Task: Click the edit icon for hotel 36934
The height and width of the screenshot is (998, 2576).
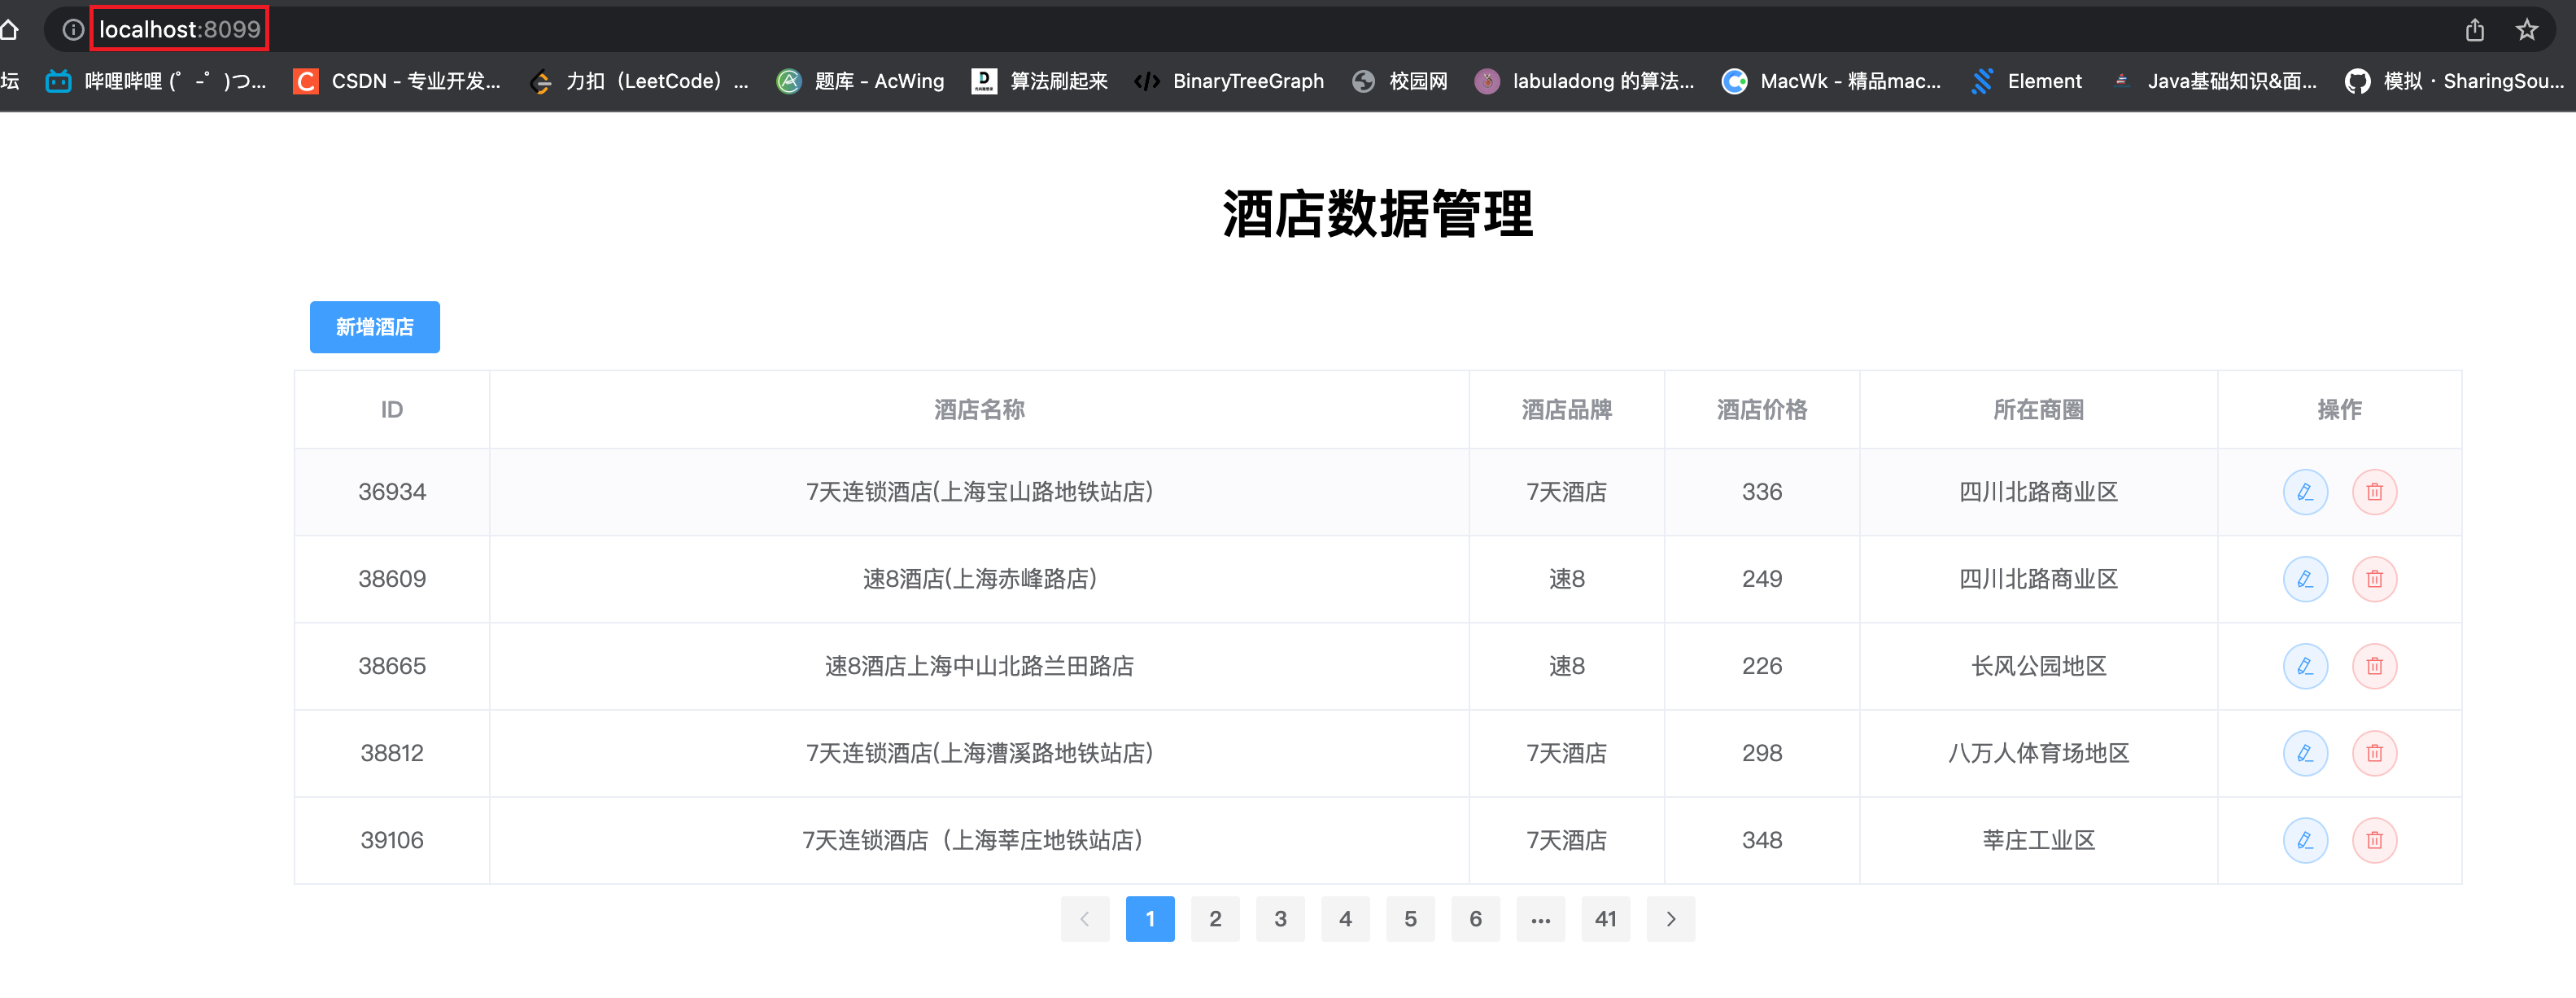Action: pos(2305,492)
